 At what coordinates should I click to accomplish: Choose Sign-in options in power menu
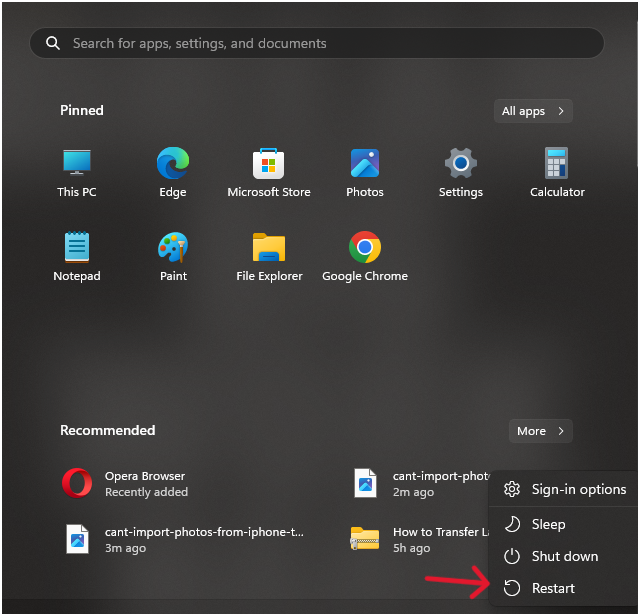tap(564, 489)
